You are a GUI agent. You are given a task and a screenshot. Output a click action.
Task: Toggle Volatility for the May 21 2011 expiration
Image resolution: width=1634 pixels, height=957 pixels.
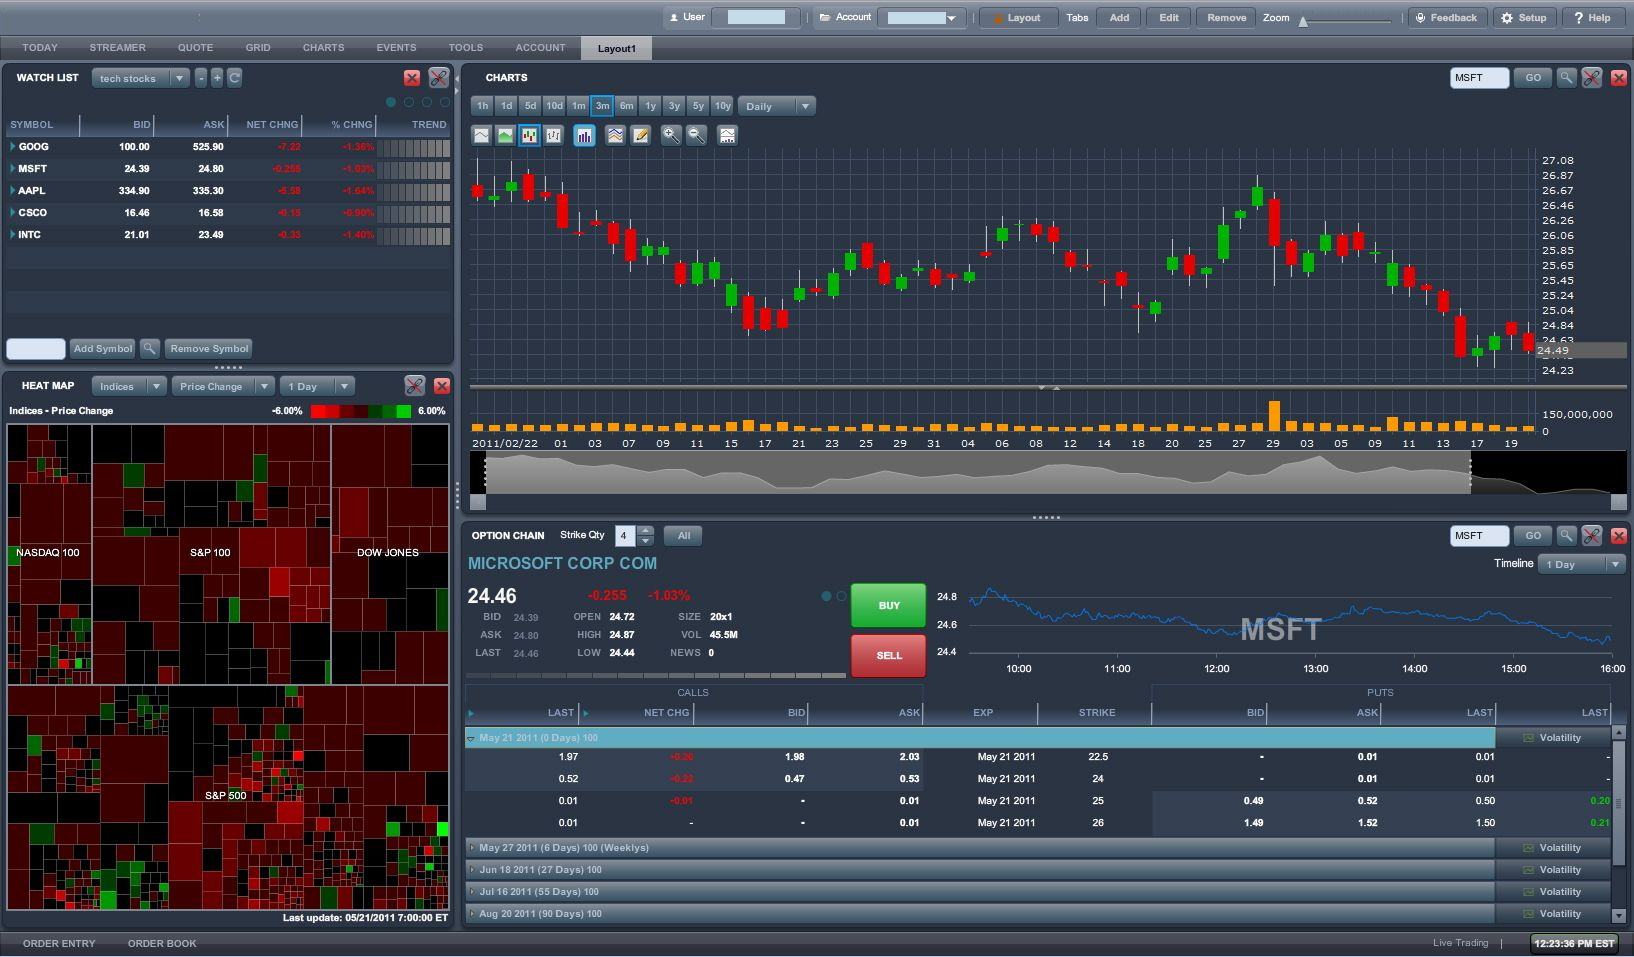point(1556,737)
